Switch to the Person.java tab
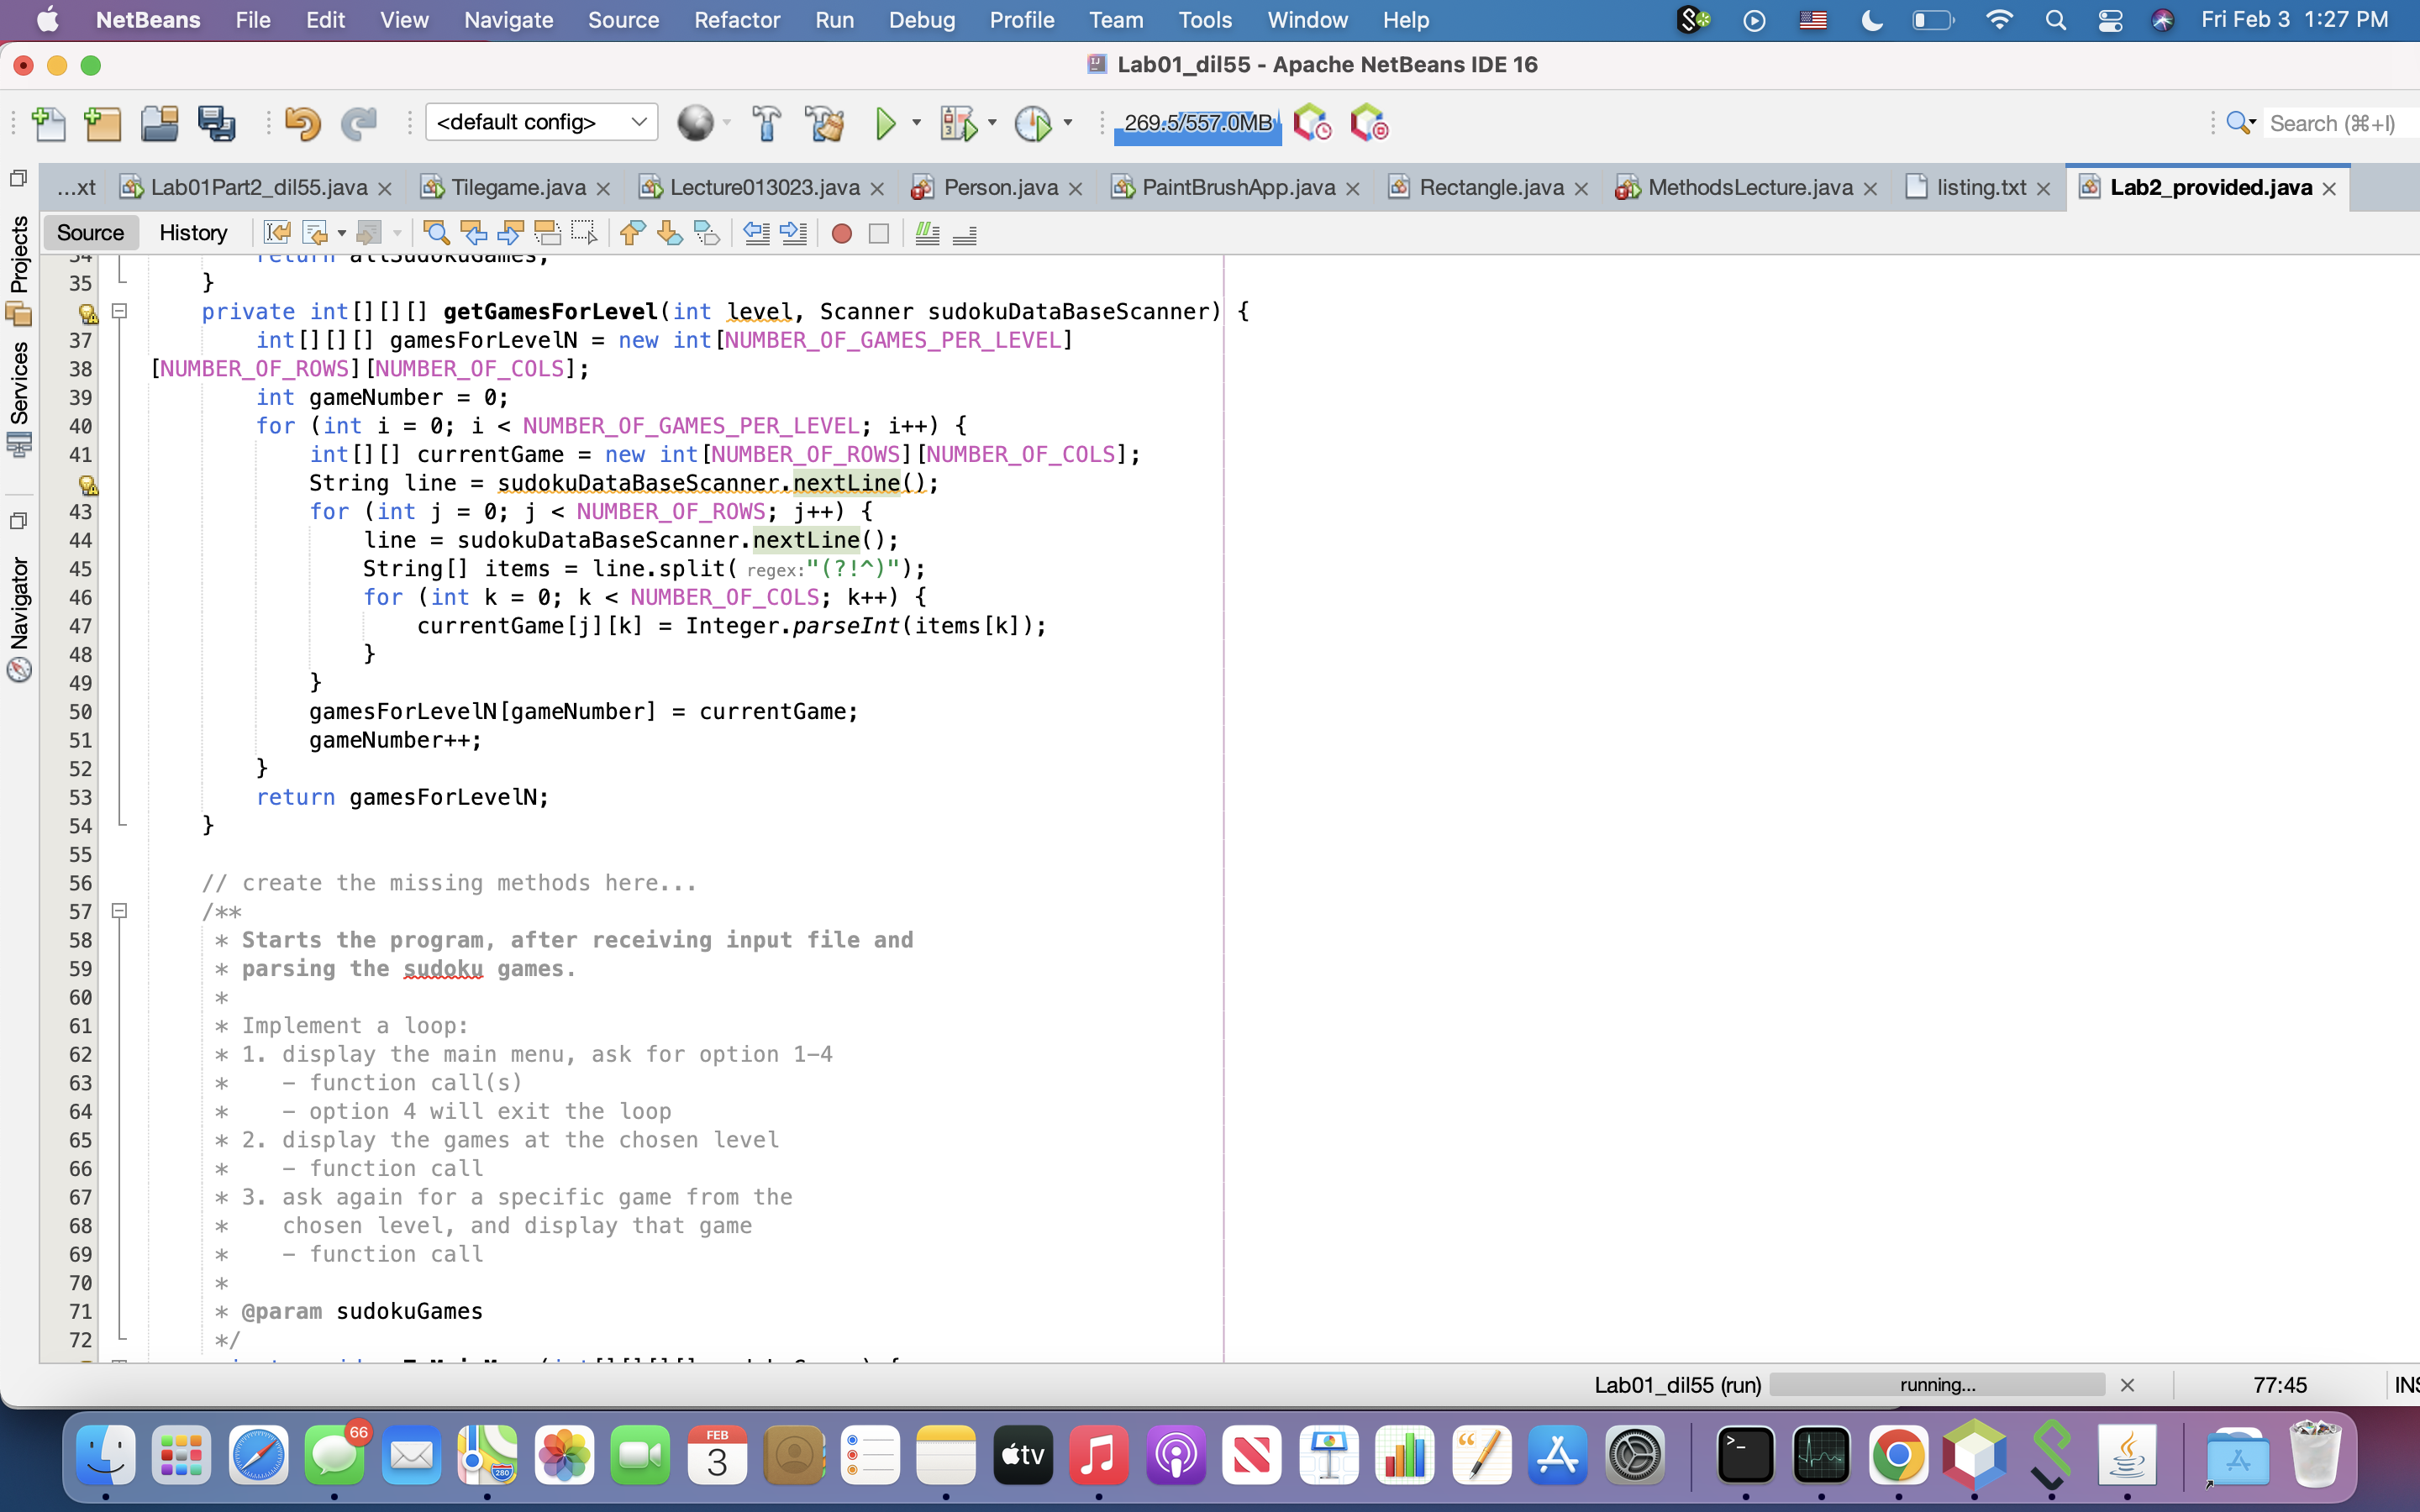 (x=1000, y=187)
